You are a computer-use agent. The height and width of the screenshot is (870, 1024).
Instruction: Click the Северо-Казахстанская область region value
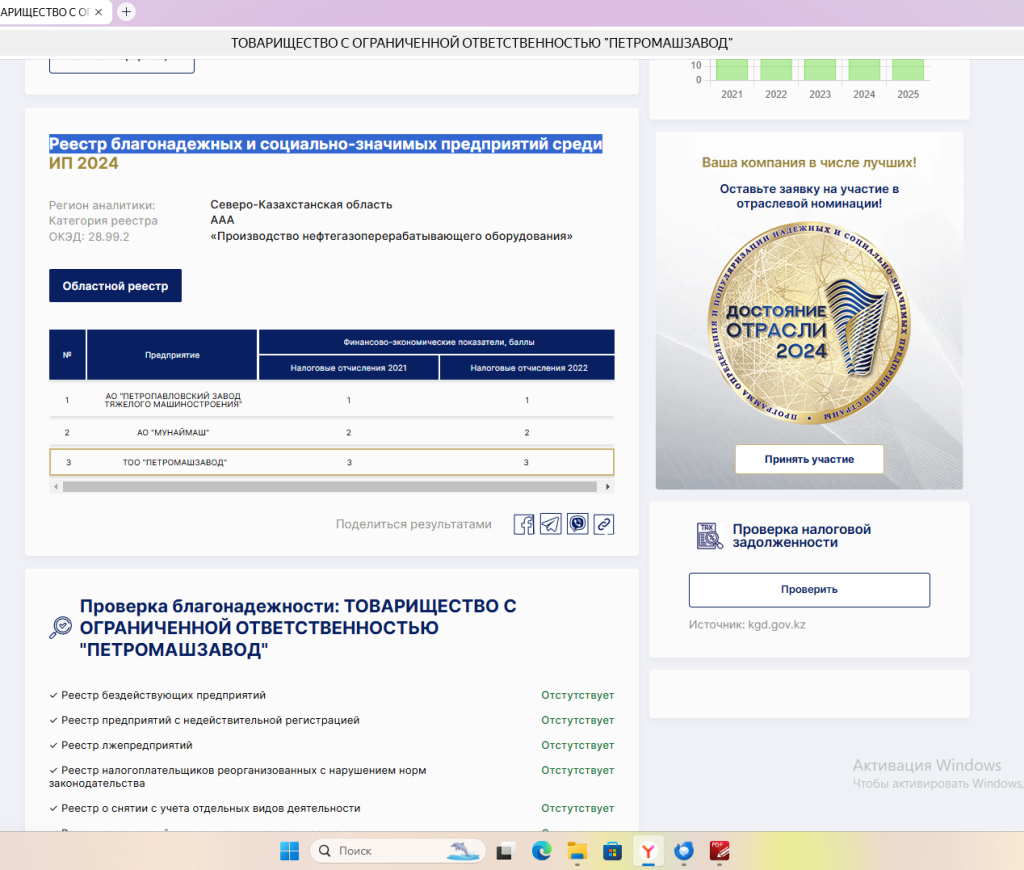pyautogui.click(x=301, y=204)
